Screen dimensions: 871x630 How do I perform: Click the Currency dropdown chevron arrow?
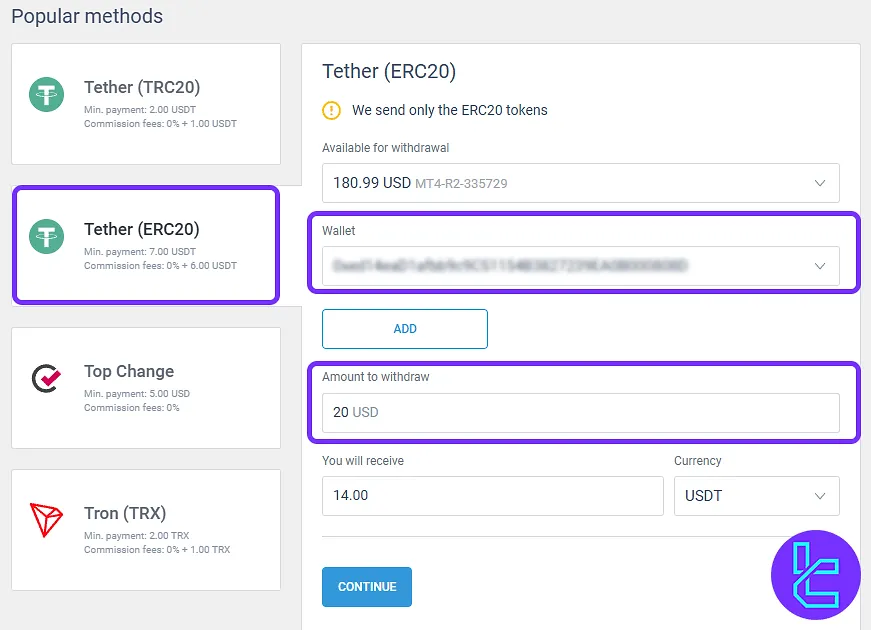click(820, 496)
